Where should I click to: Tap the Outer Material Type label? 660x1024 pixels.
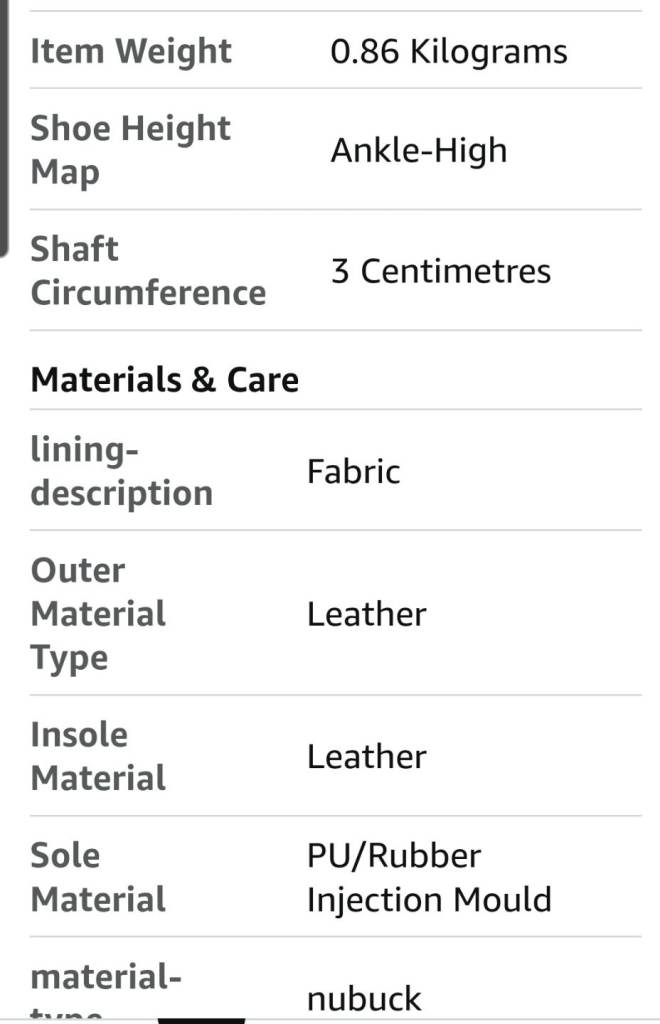click(x=98, y=614)
